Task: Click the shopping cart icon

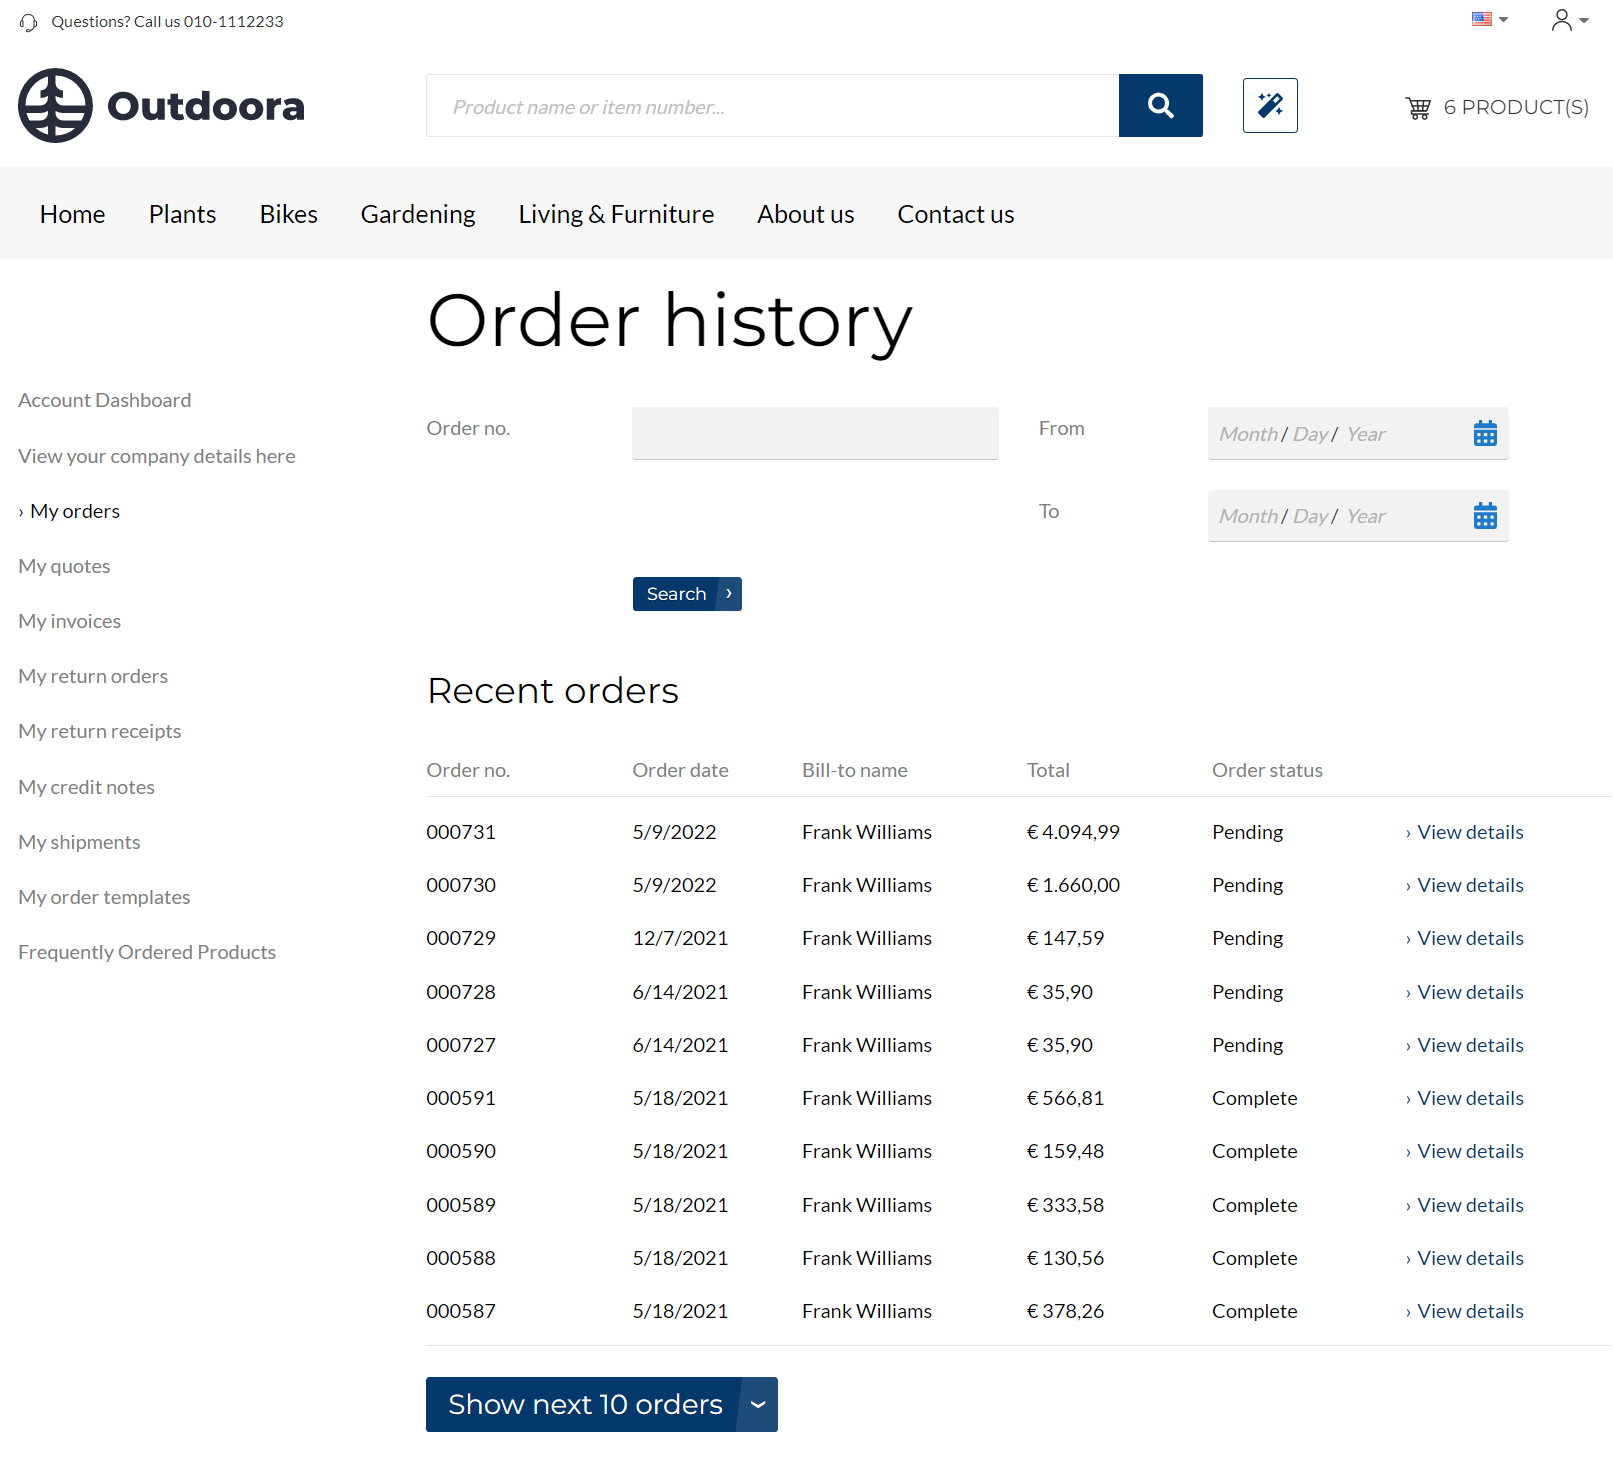Action: pos(1418,107)
